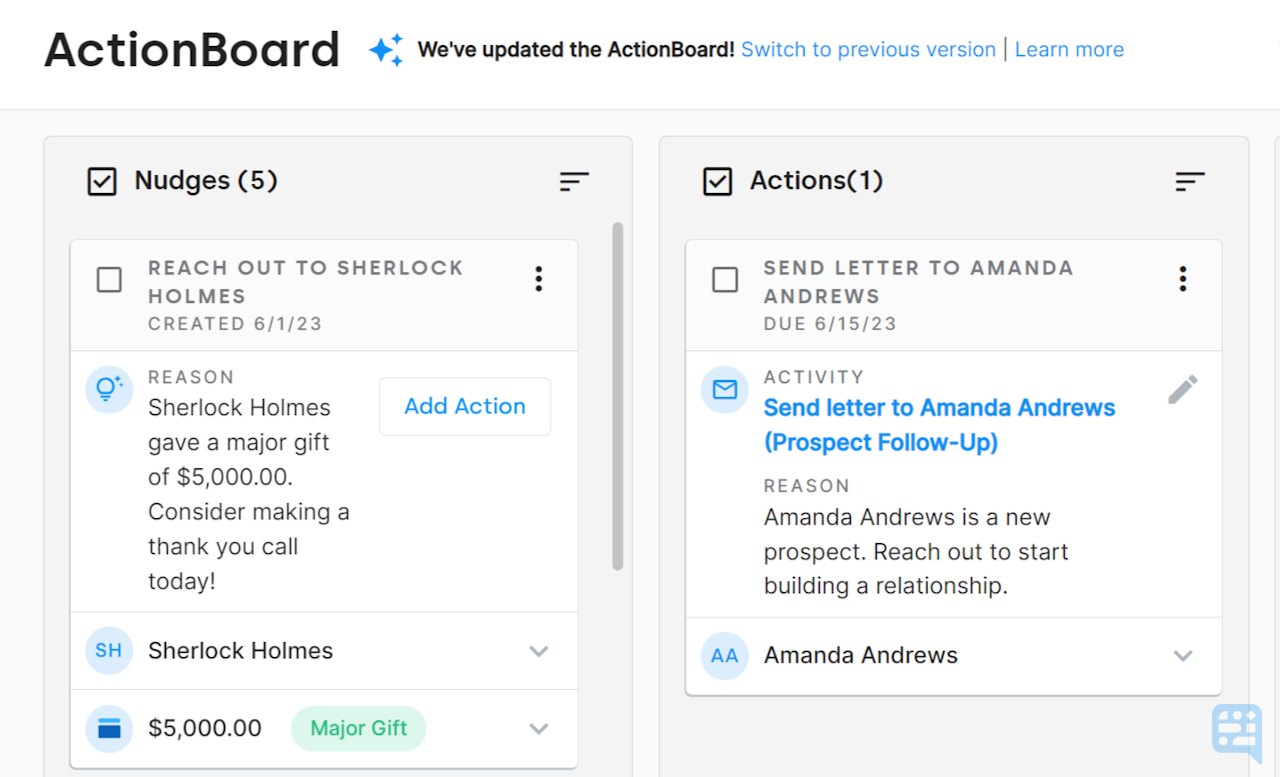Open the Switch to previous version link
Viewport: 1280px width, 777px height.
867,49
